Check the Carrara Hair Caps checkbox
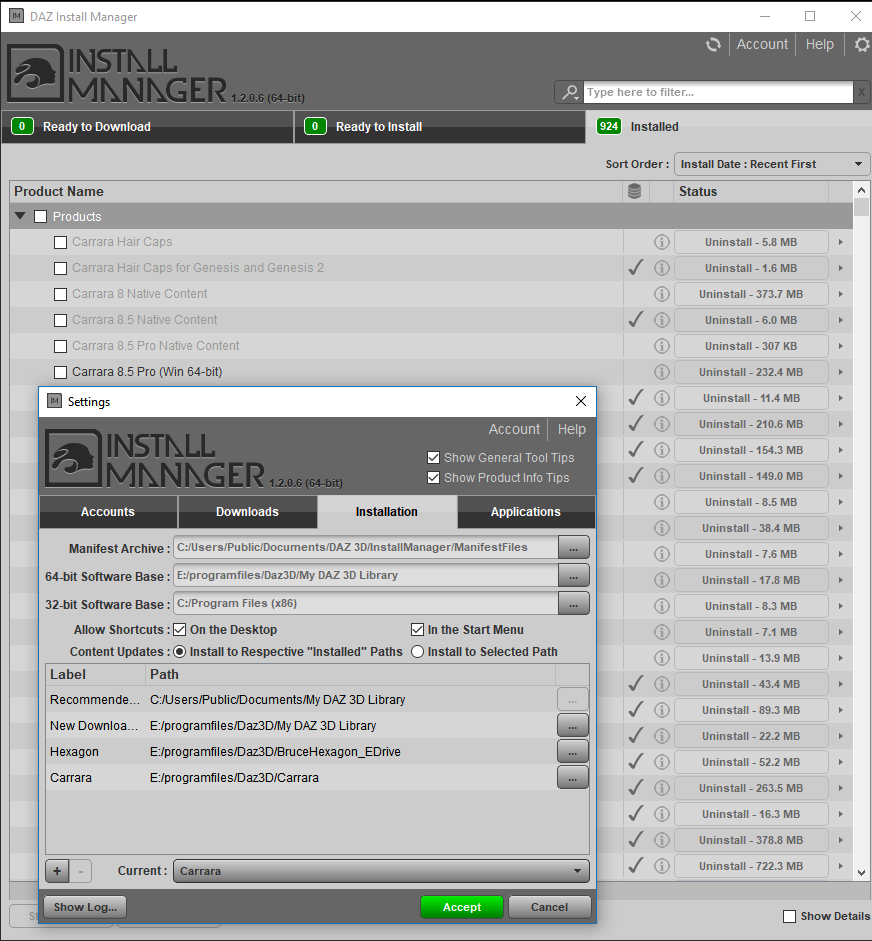872x941 pixels. 60,242
